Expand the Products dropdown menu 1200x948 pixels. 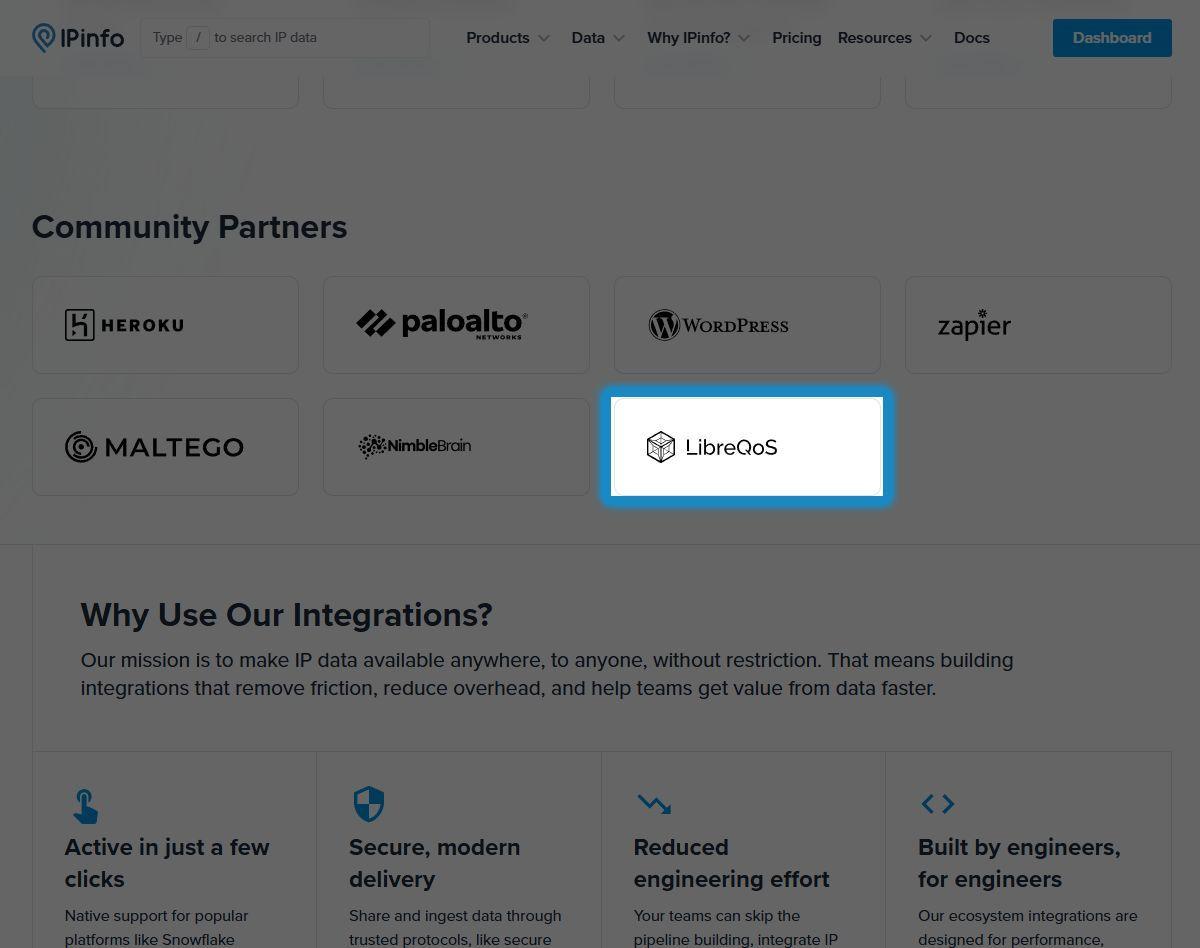508,38
